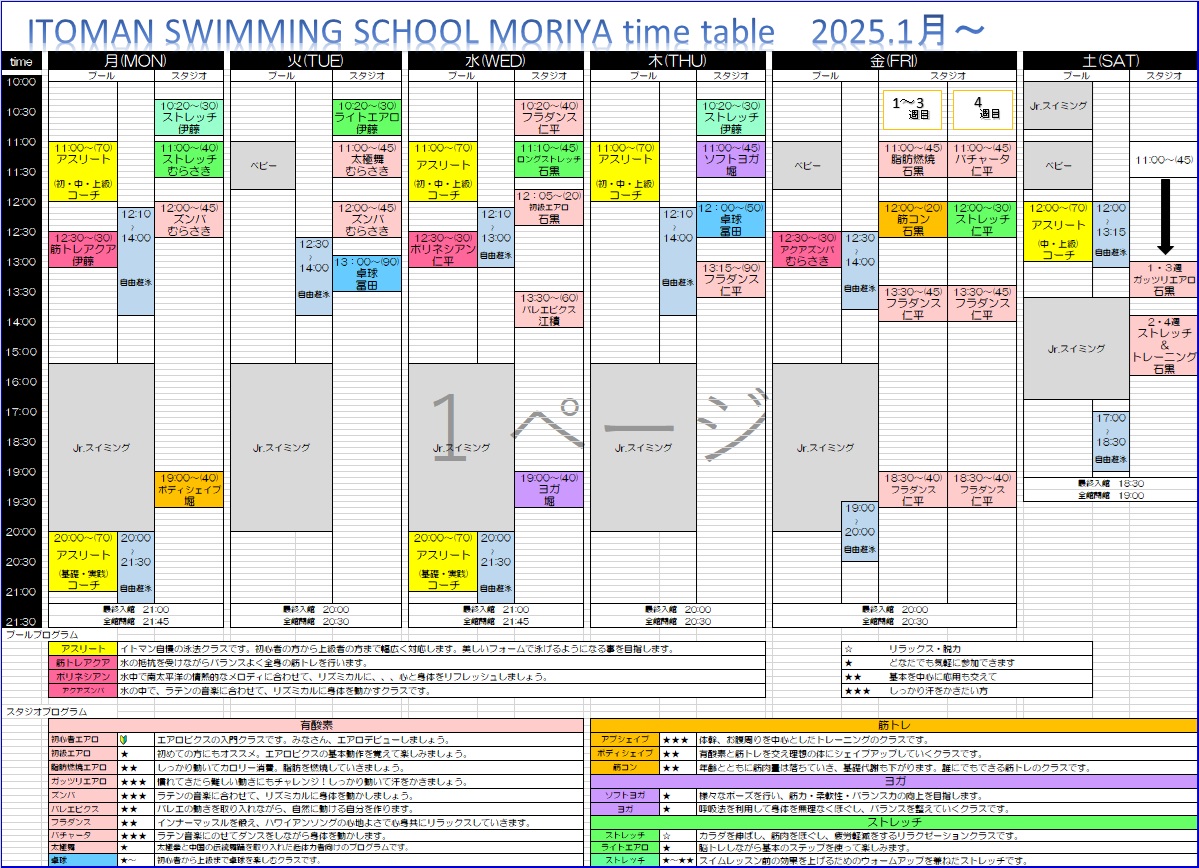Select the 水(WED) day header
The width and height of the screenshot is (1199, 868).
[x=496, y=60]
